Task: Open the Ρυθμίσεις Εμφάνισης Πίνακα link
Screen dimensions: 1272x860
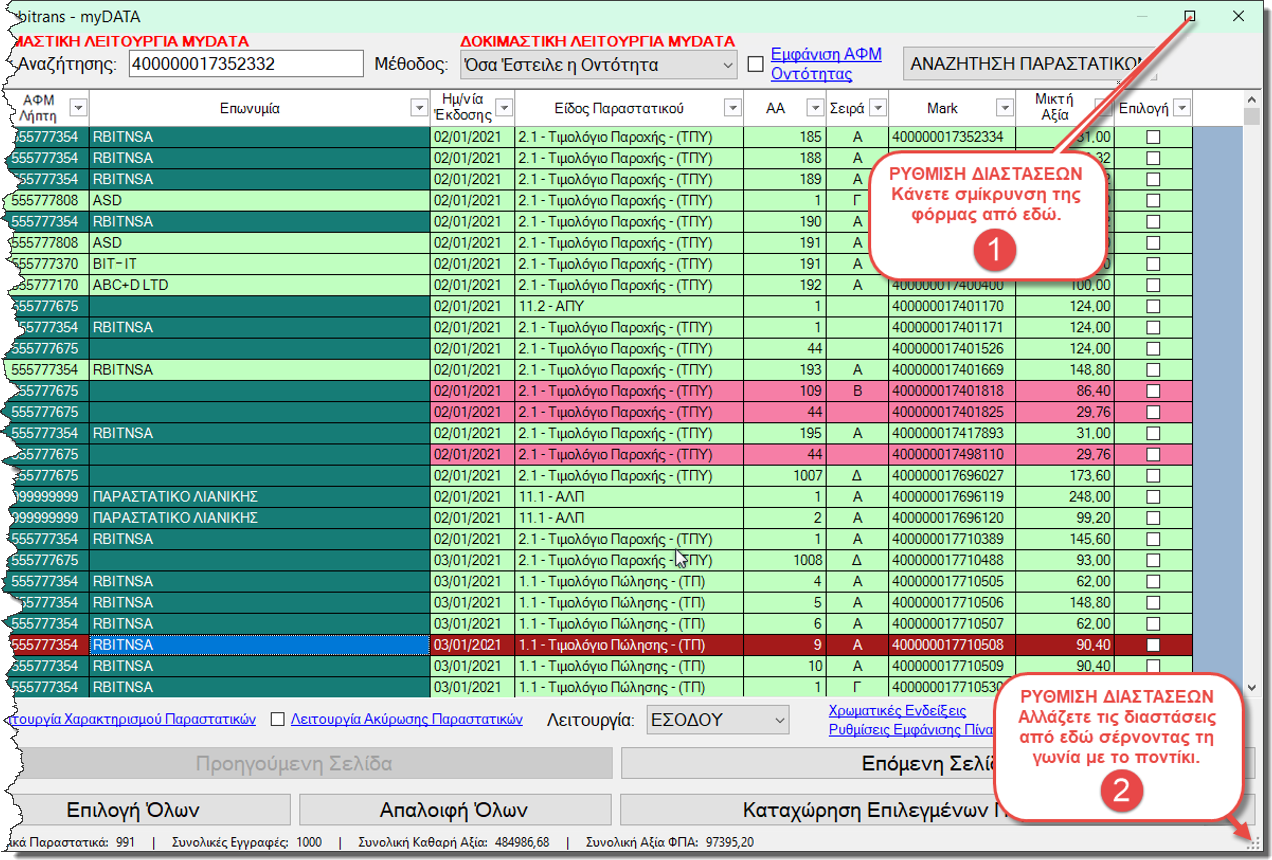Action: click(910, 729)
